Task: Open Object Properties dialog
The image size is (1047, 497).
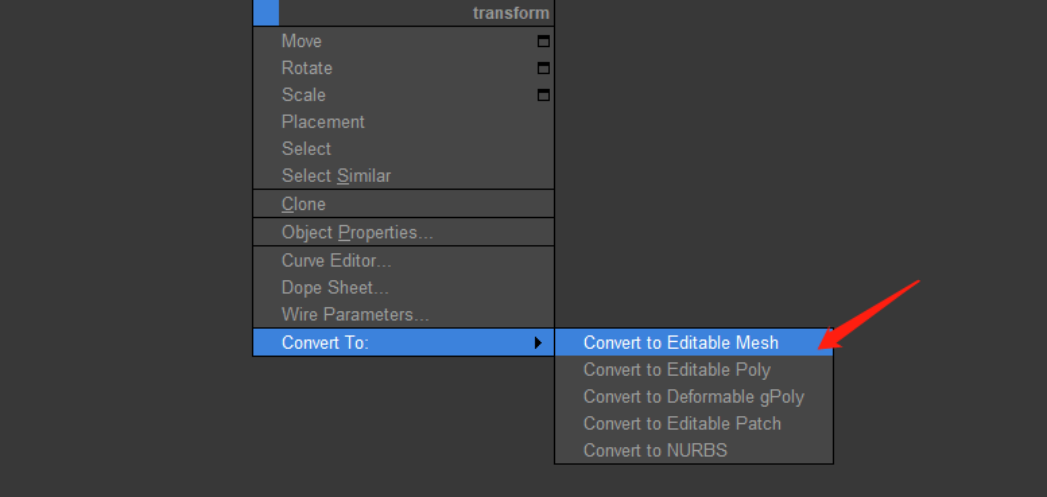Action: (x=357, y=232)
